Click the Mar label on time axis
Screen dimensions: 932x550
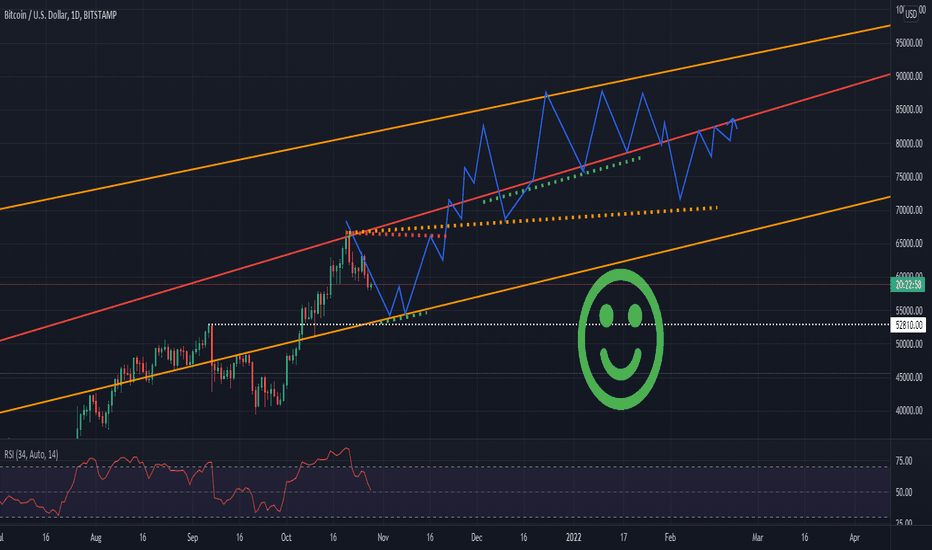757,538
